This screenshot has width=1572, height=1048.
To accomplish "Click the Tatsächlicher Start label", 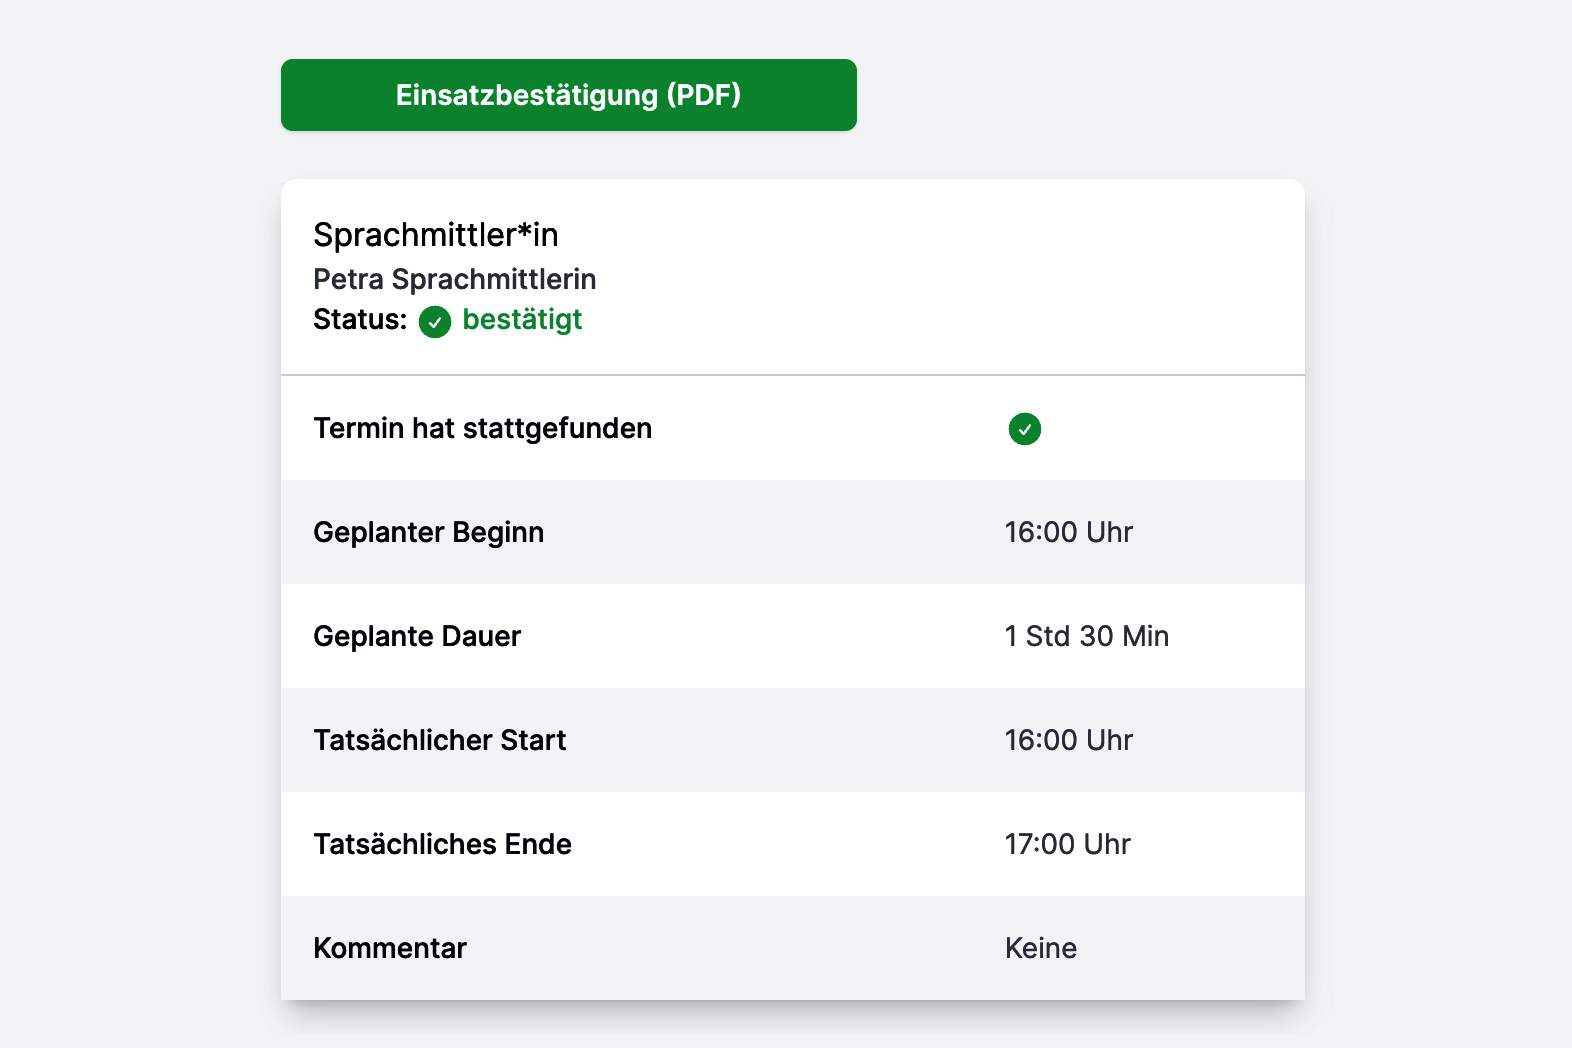I will tap(440, 740).
